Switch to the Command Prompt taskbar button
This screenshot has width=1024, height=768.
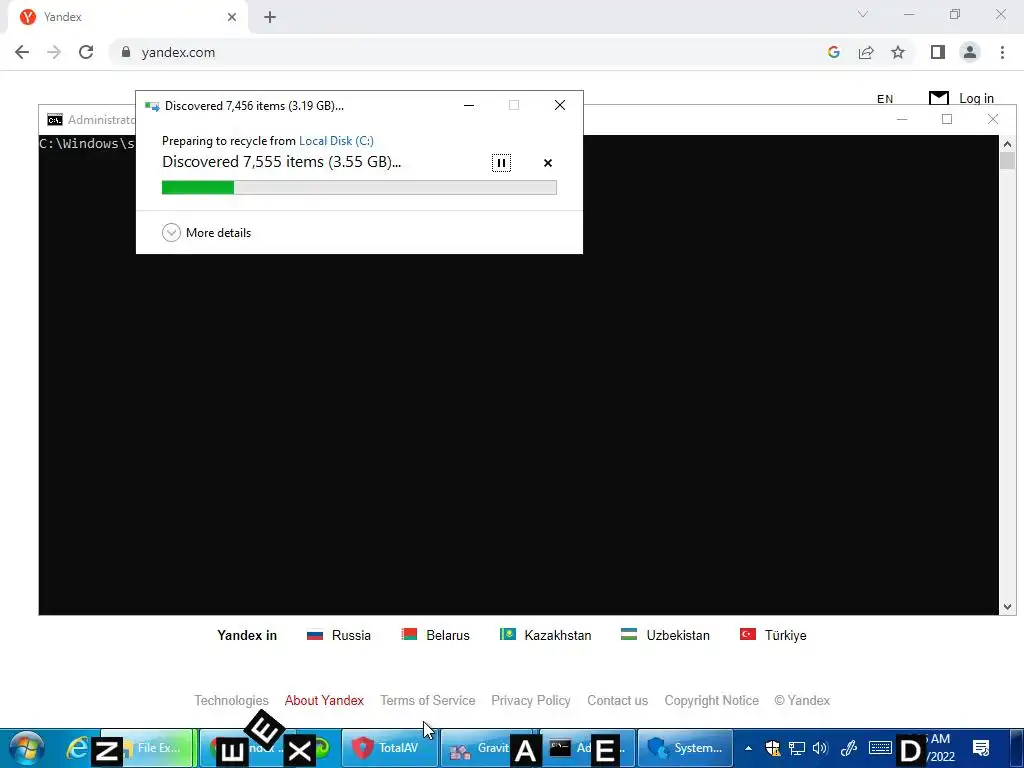tap(587, 748)
